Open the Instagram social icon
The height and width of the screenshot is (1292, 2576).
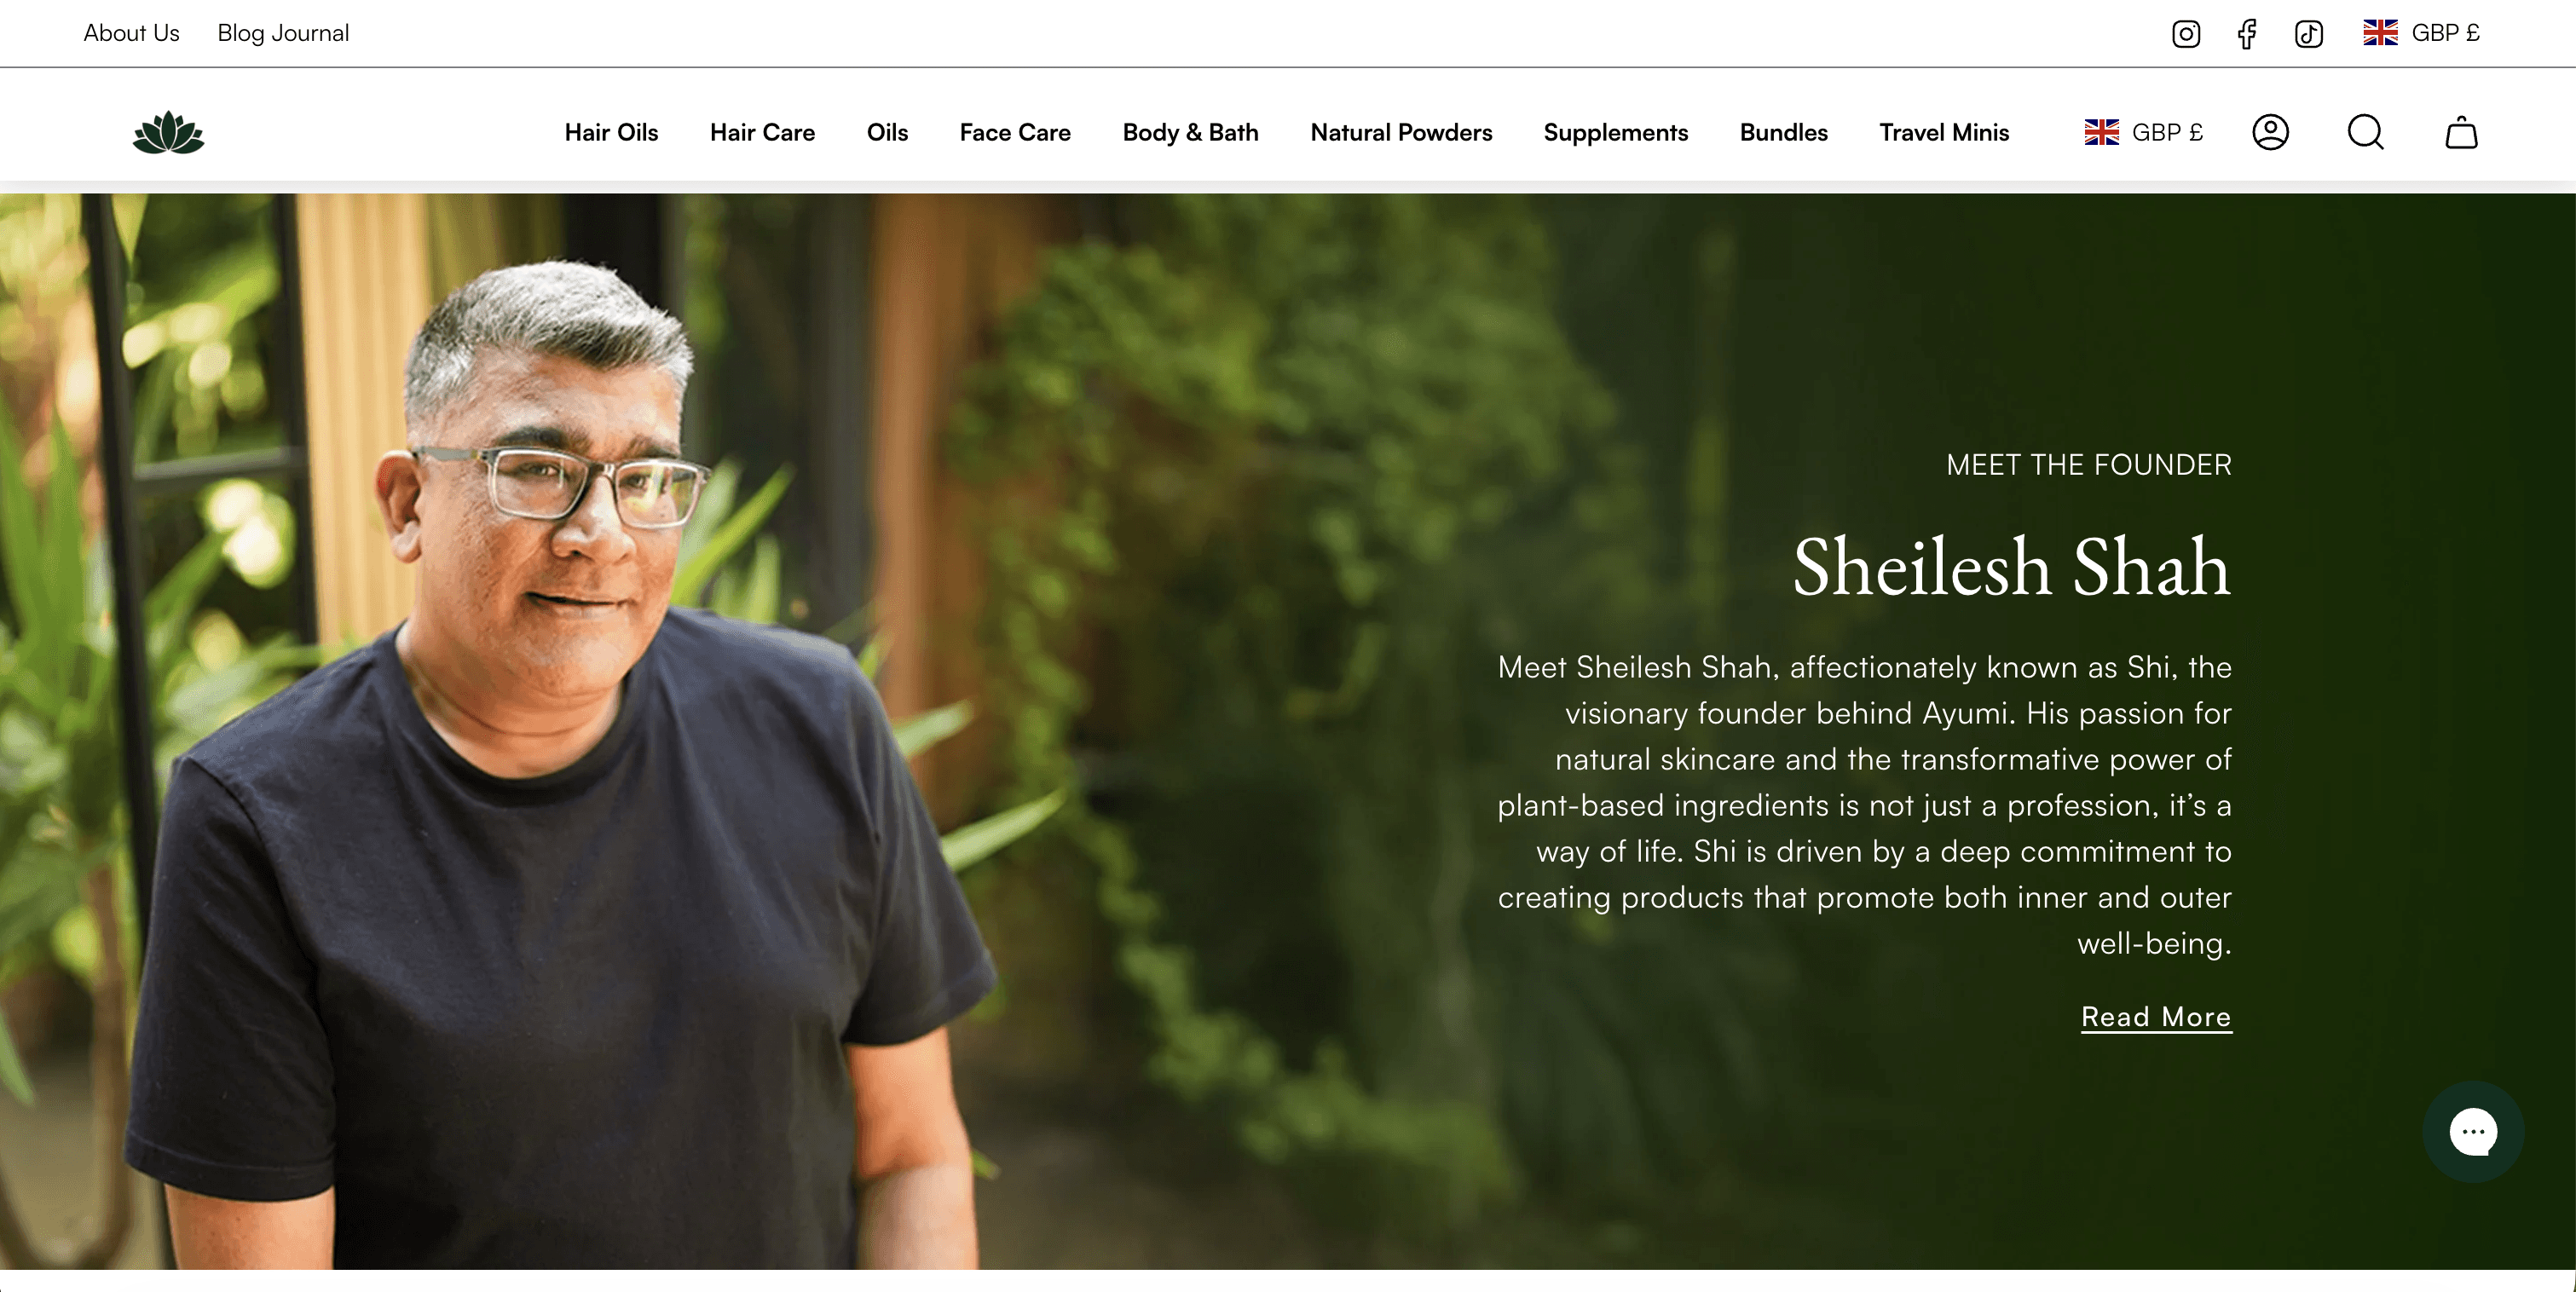[x=2186, y=34]
